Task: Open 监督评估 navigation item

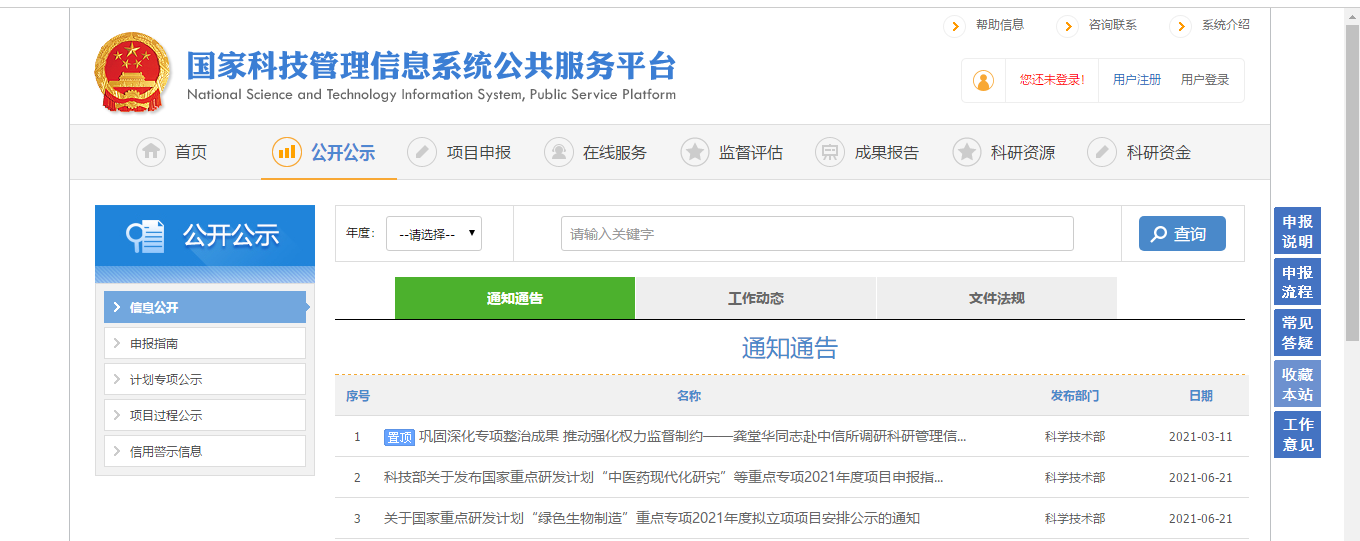Action: click(x=751, y=153)
